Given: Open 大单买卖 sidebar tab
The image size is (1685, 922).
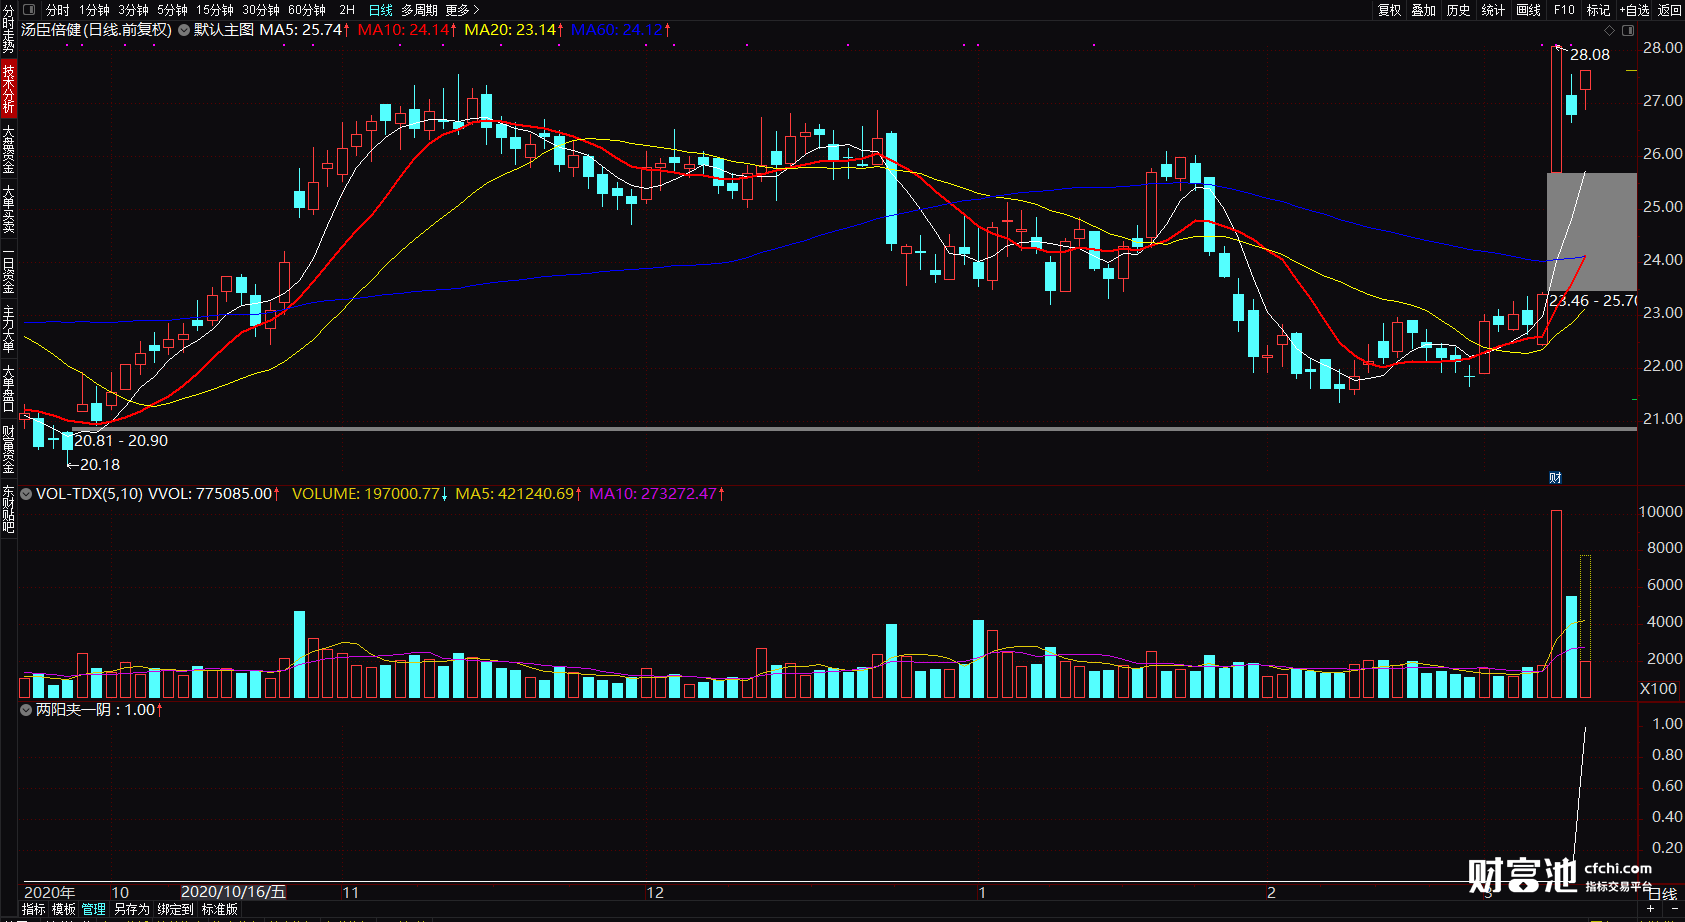Looking at the screenshot, I should (x=8, y=208).
